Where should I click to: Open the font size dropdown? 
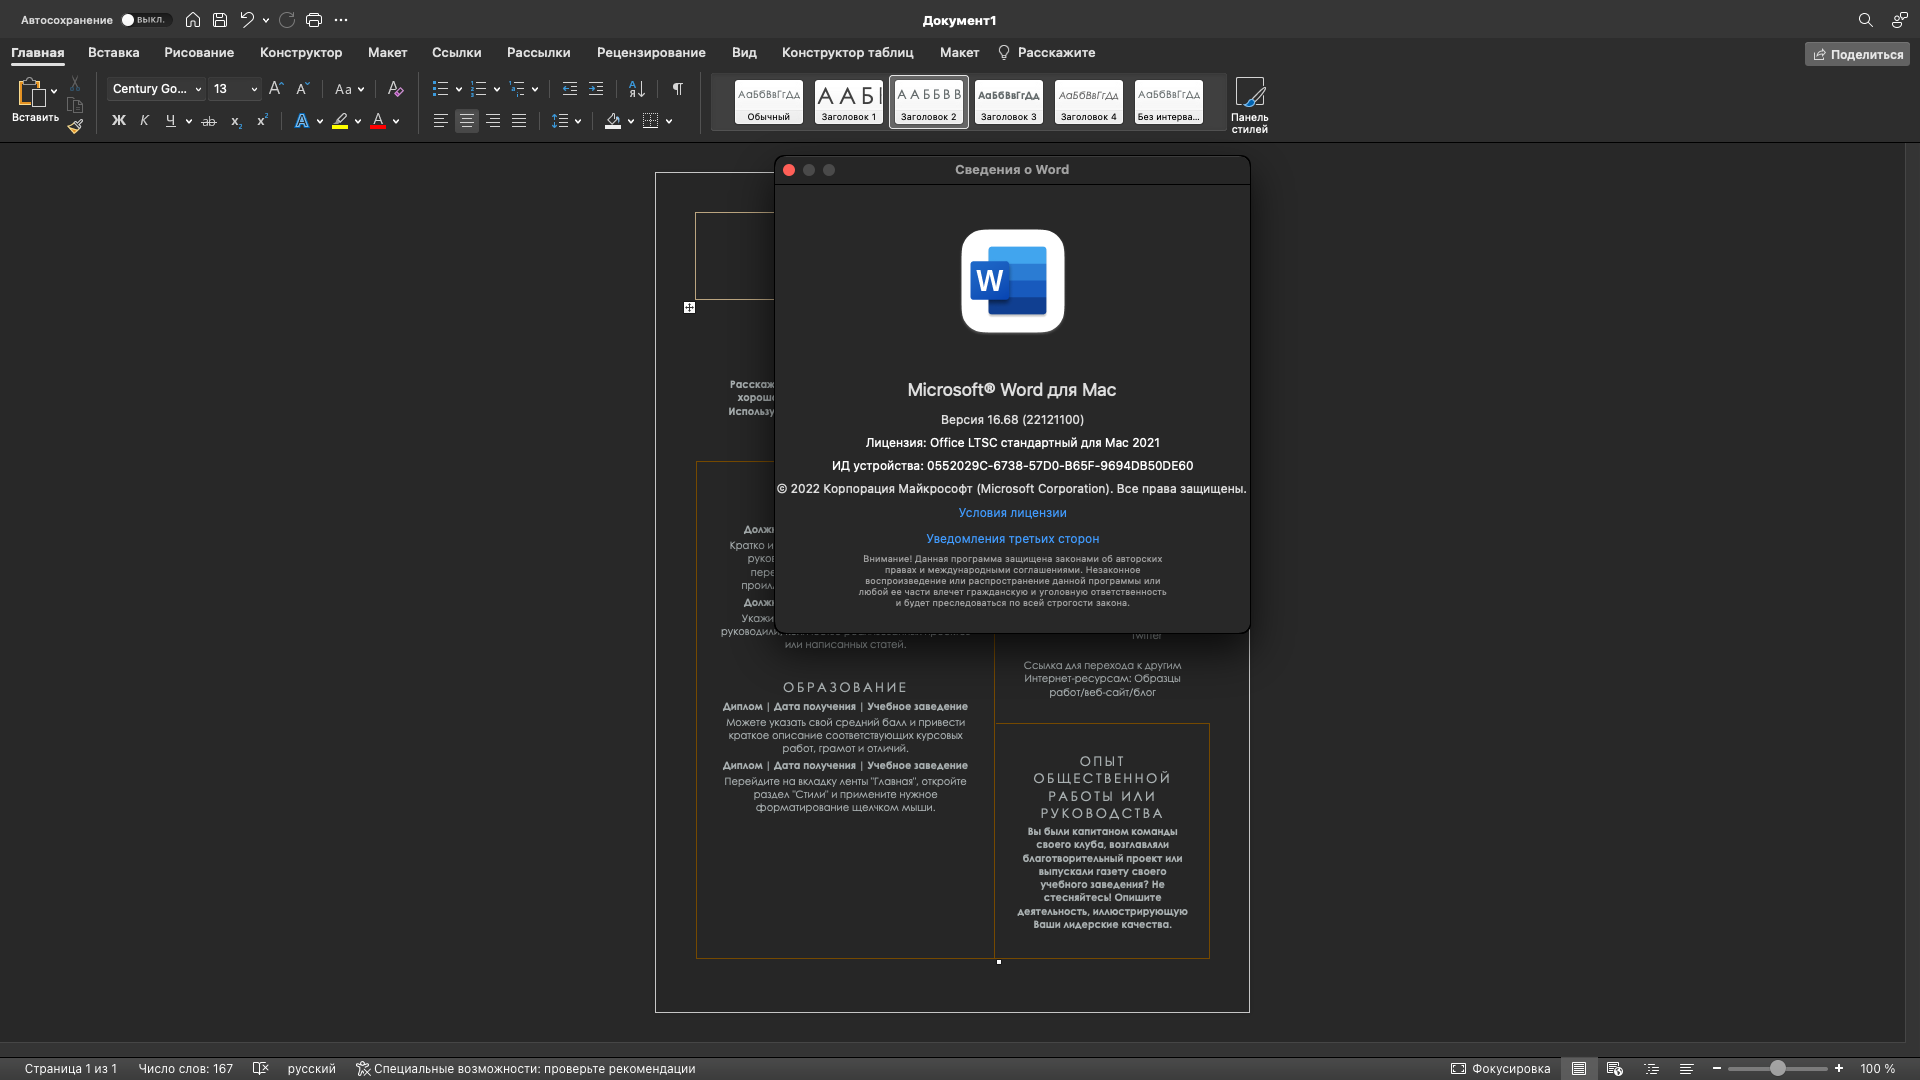[x=254, y=89]
